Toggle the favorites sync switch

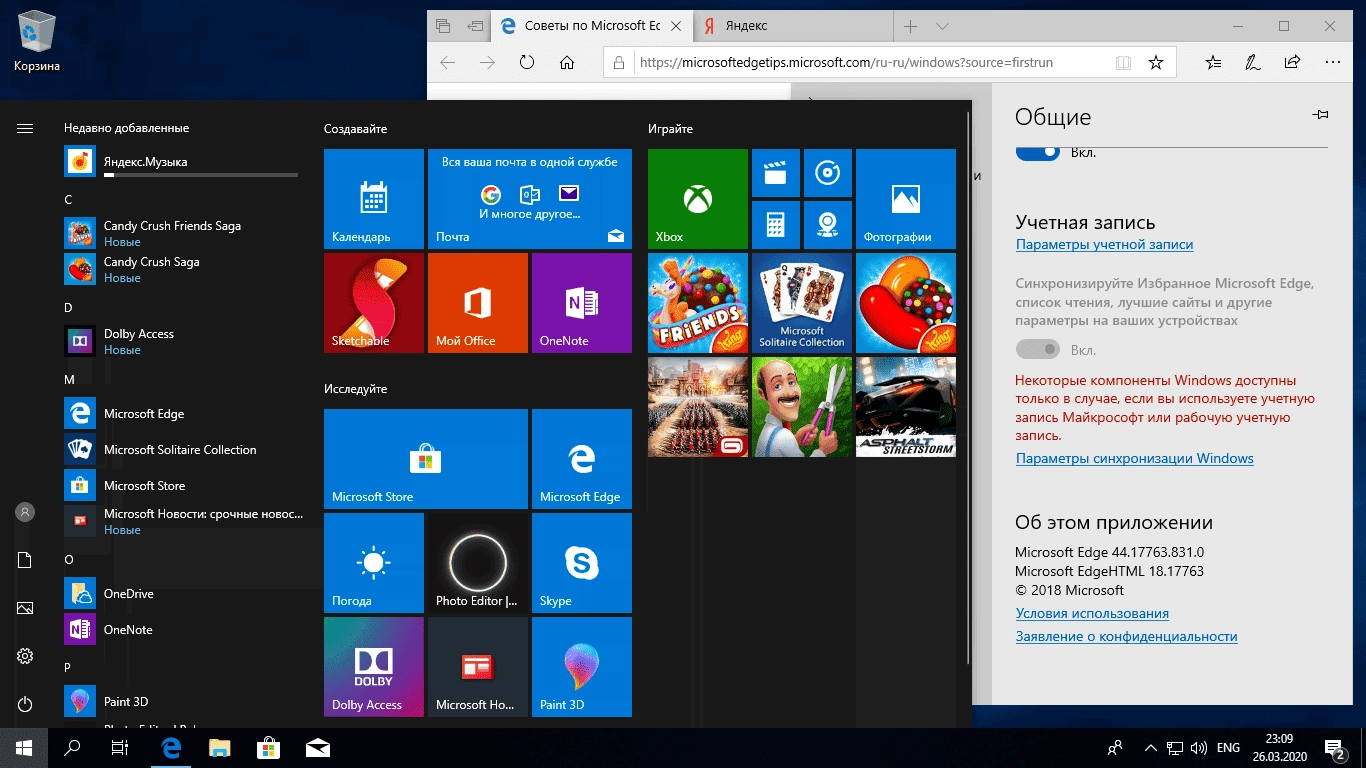coord(1037,349)
